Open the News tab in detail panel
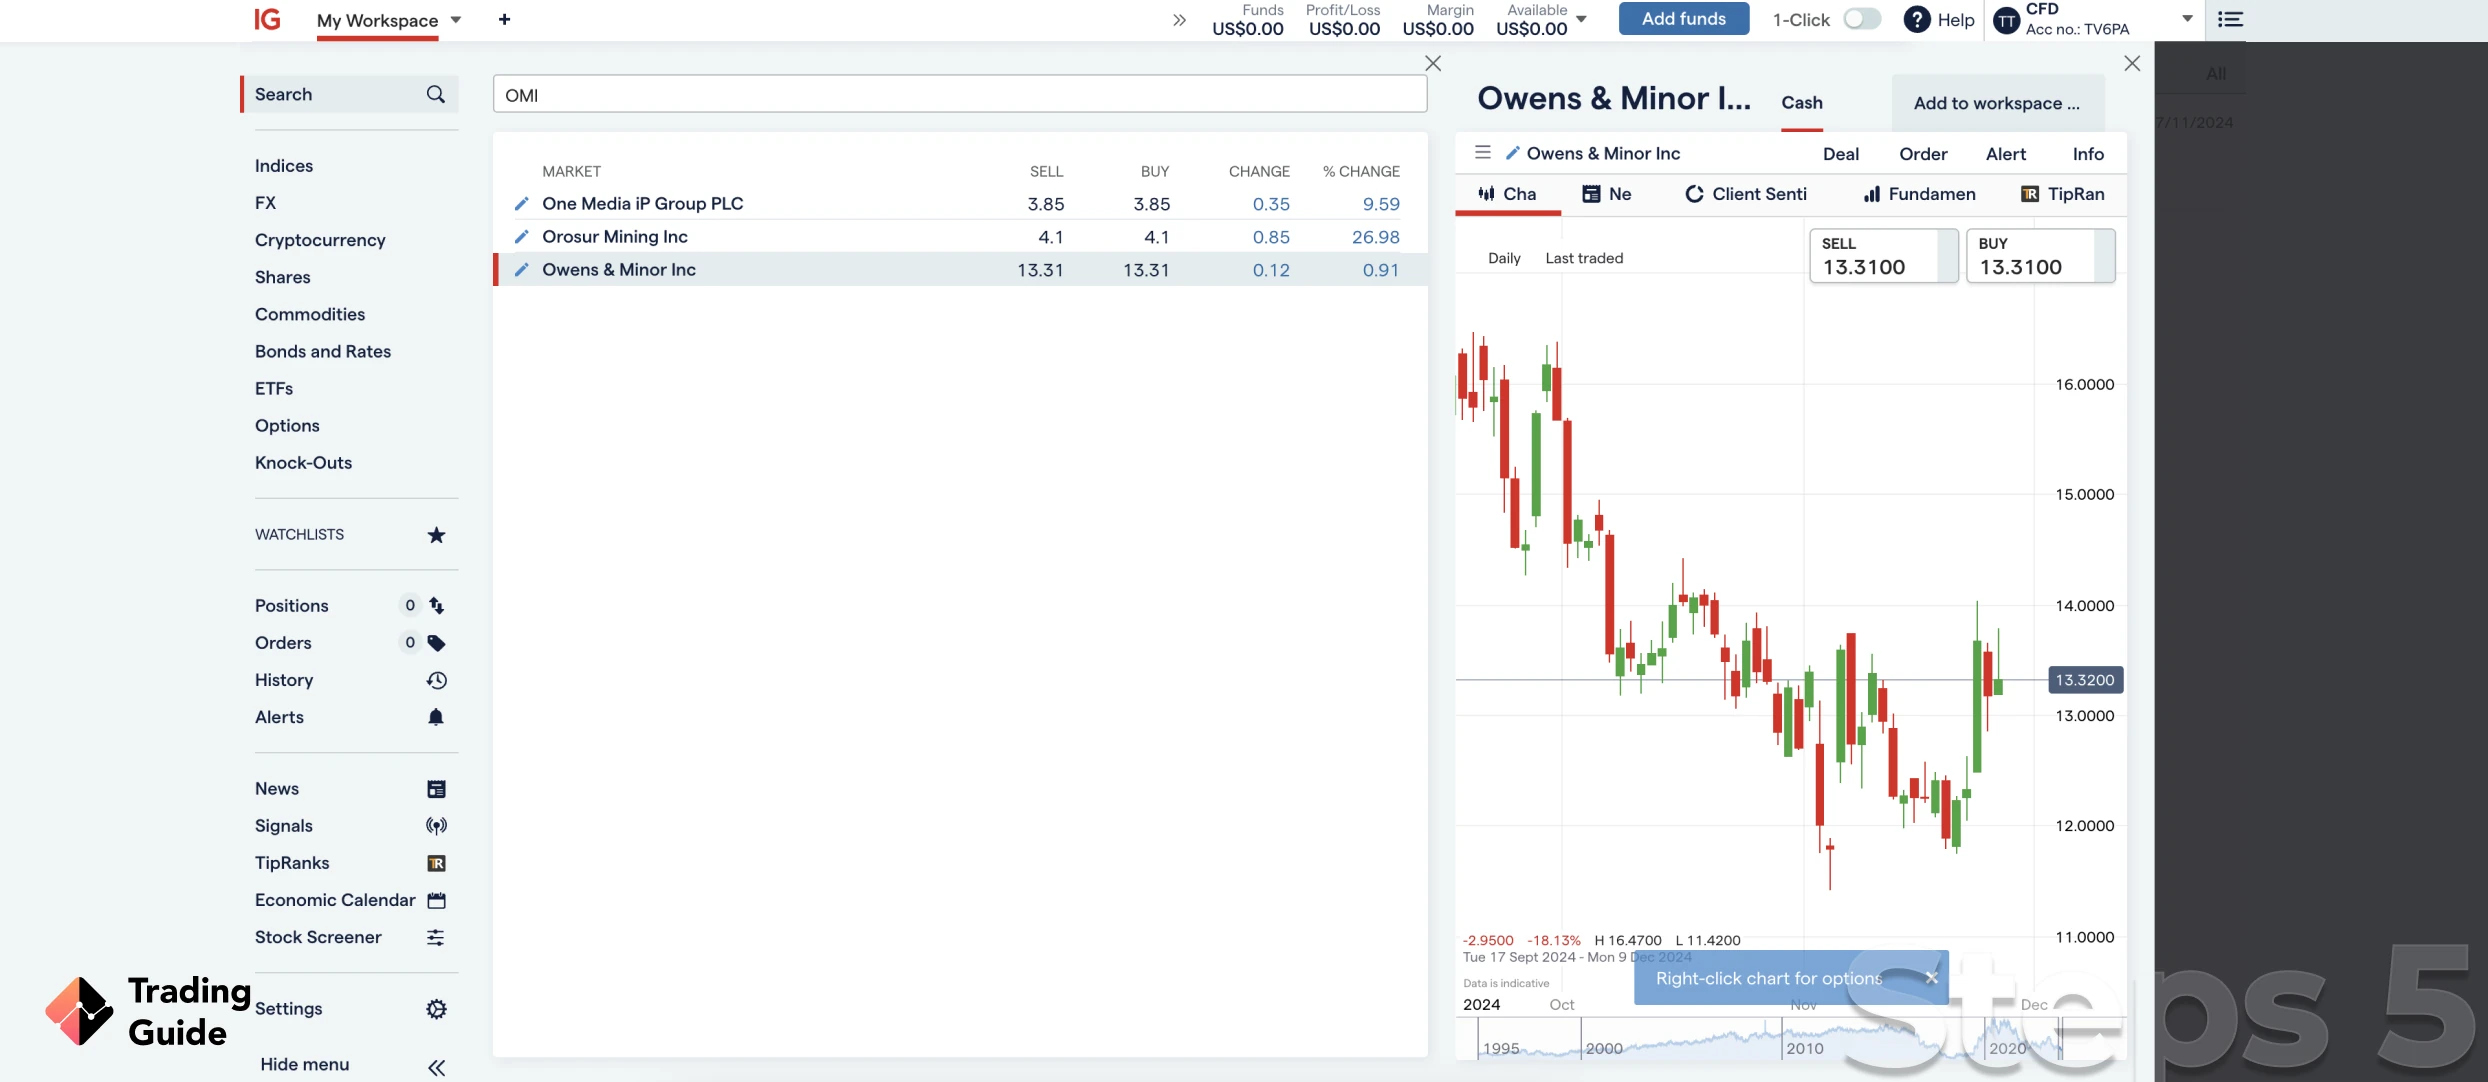 [1607, 194]
